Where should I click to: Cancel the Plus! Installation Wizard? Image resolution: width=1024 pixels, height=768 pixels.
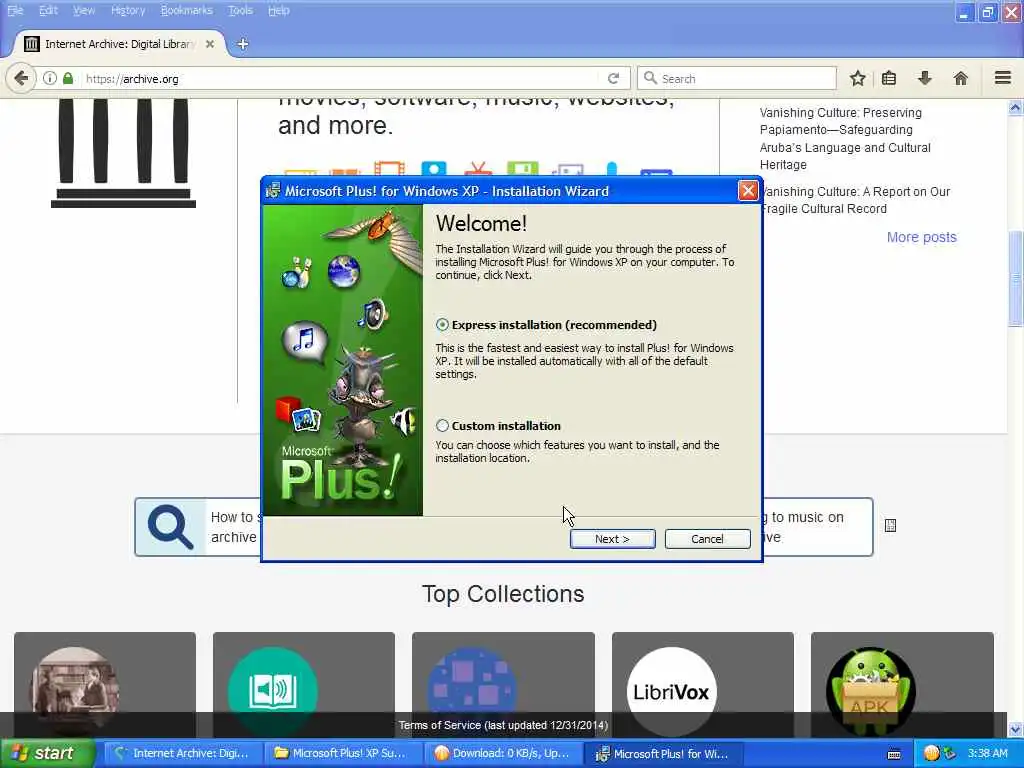pyautogui.click(x=707, y=539)
